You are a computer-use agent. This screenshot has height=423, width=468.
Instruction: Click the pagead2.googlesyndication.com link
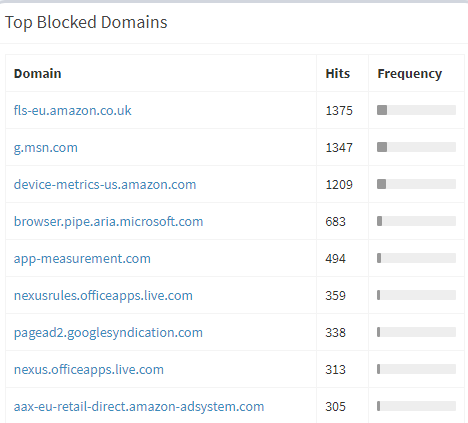(x=108, y=332)
